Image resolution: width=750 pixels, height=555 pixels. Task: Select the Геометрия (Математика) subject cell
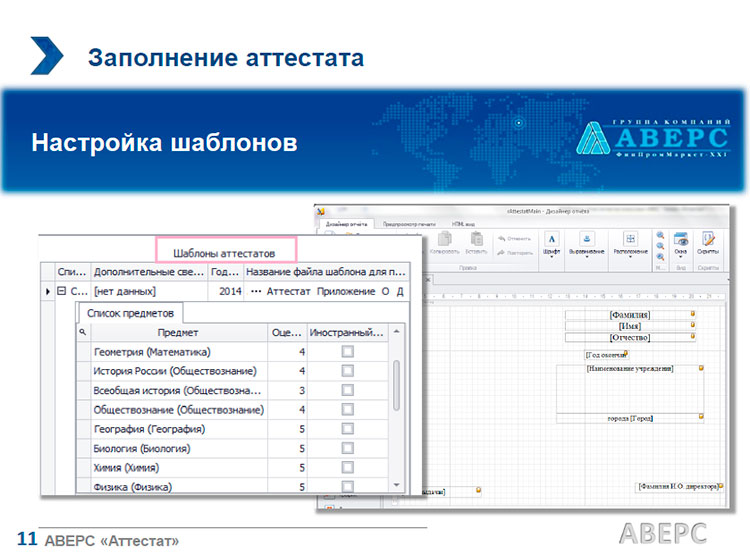(179, 352)
